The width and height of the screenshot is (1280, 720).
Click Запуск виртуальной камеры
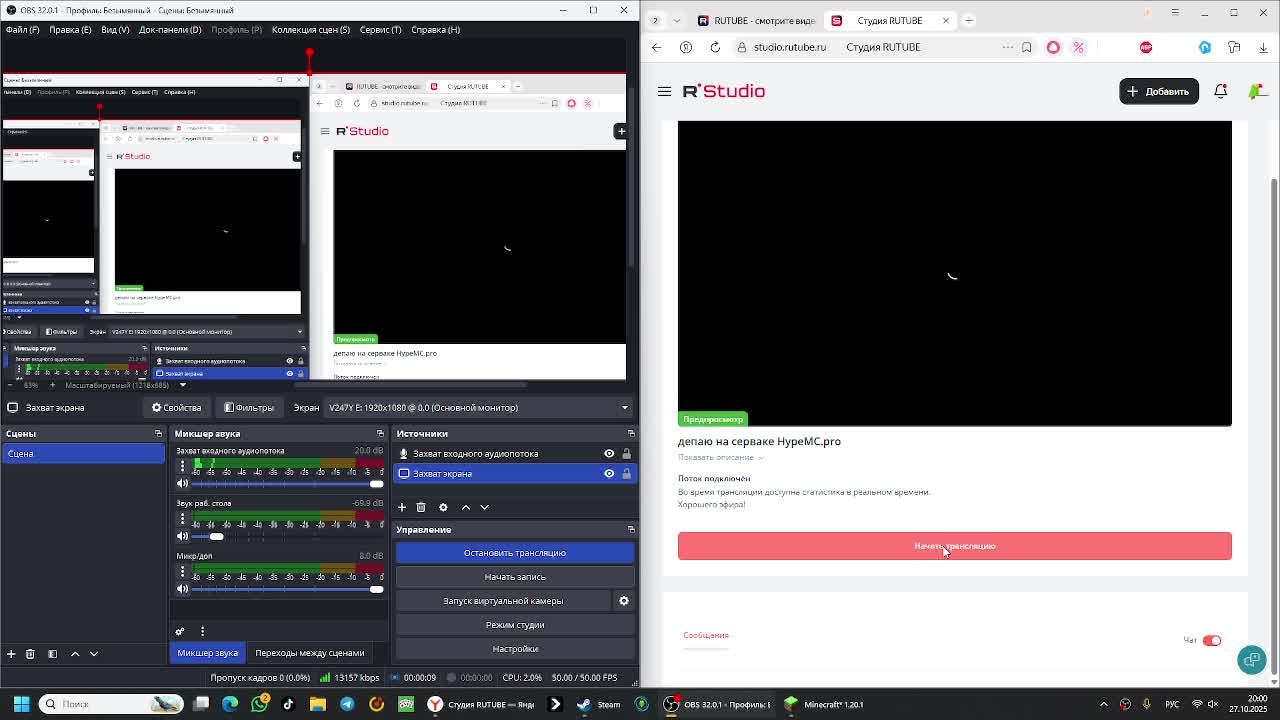pyautogui.click(x=503, y=601)
